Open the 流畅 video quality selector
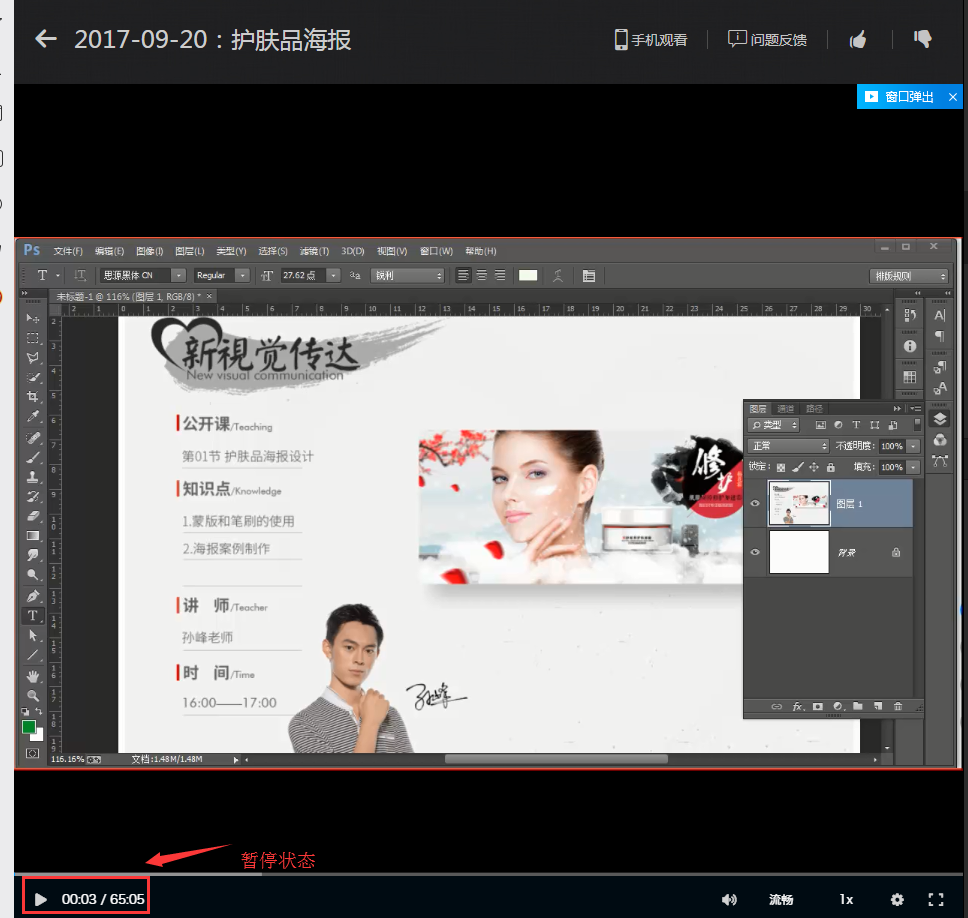 (x=780, y=899)
